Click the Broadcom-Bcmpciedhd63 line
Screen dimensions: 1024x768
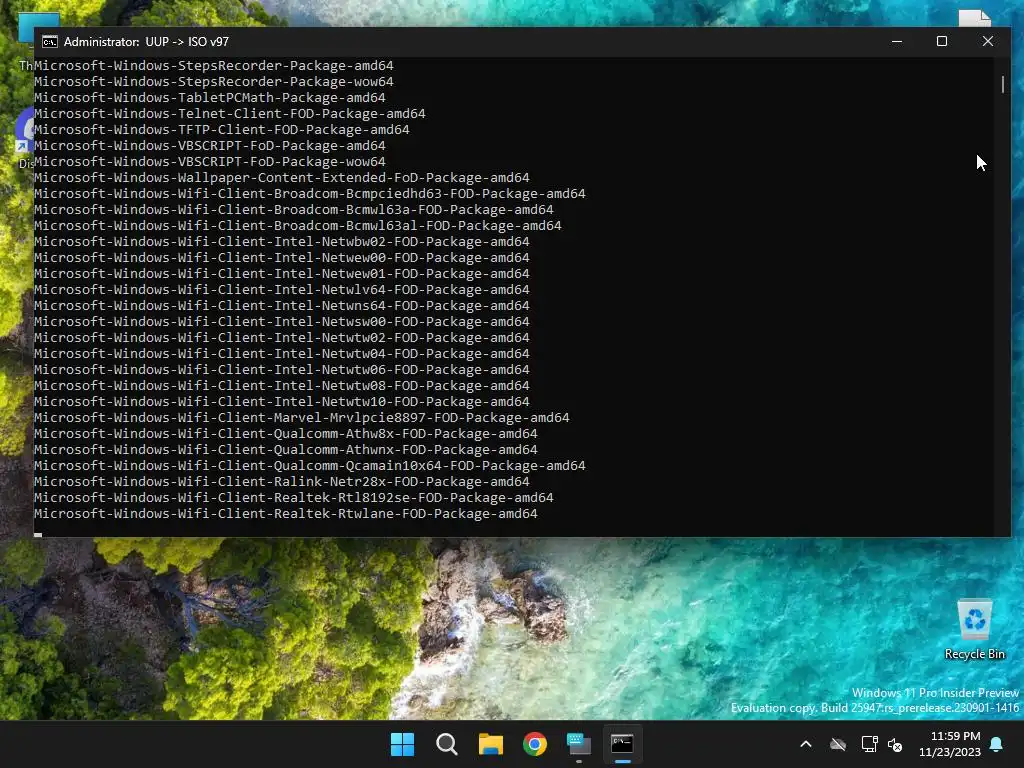click(310, 193)
